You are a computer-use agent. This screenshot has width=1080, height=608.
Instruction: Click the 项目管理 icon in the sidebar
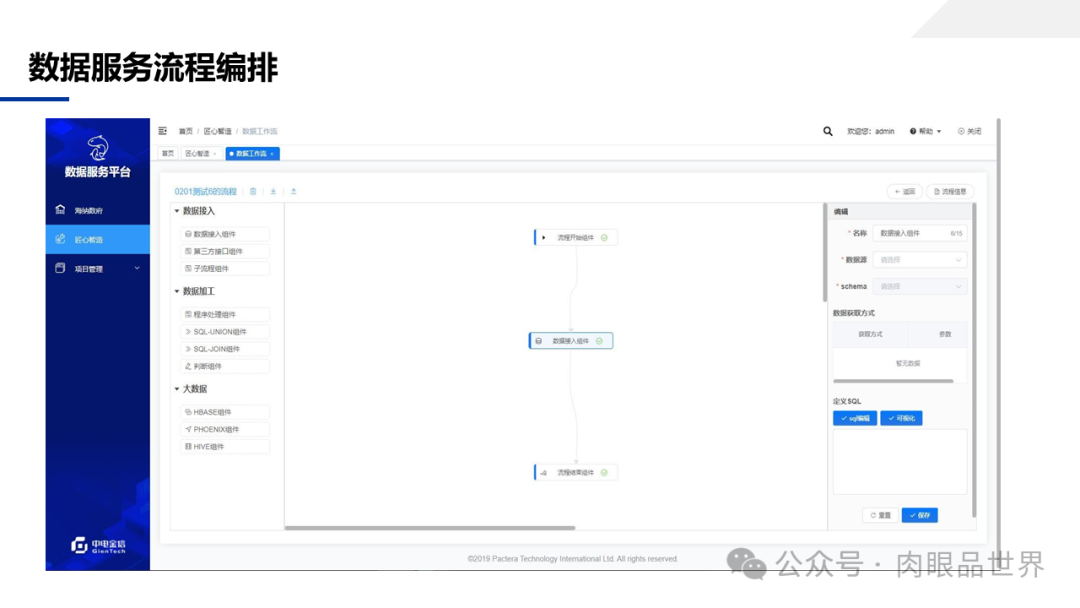pos(61,269)
